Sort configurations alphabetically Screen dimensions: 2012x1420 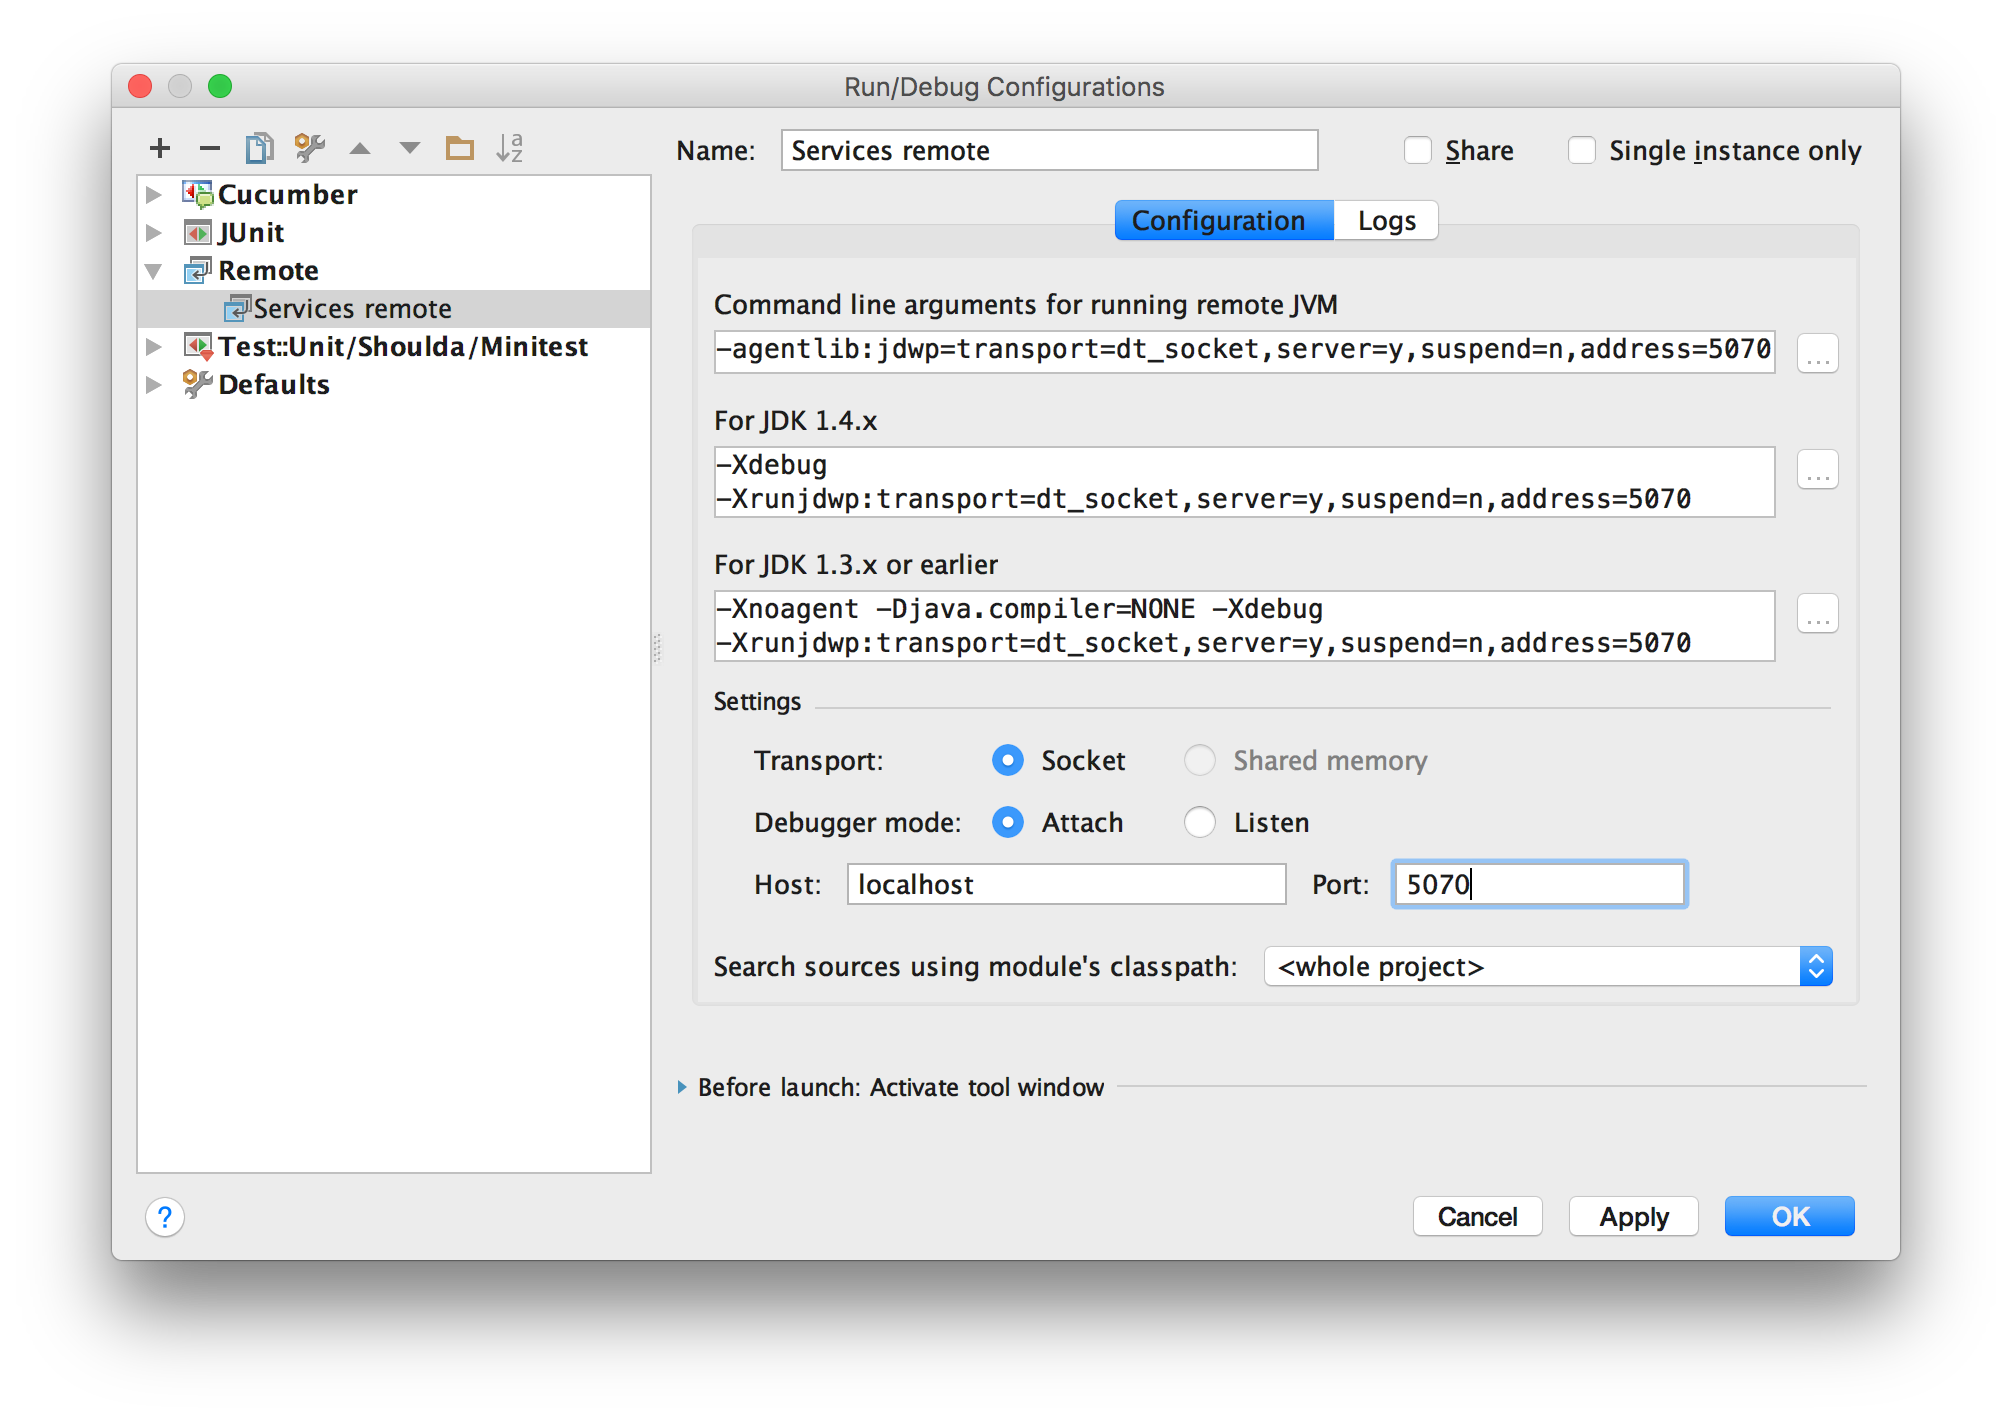[509, 147]
